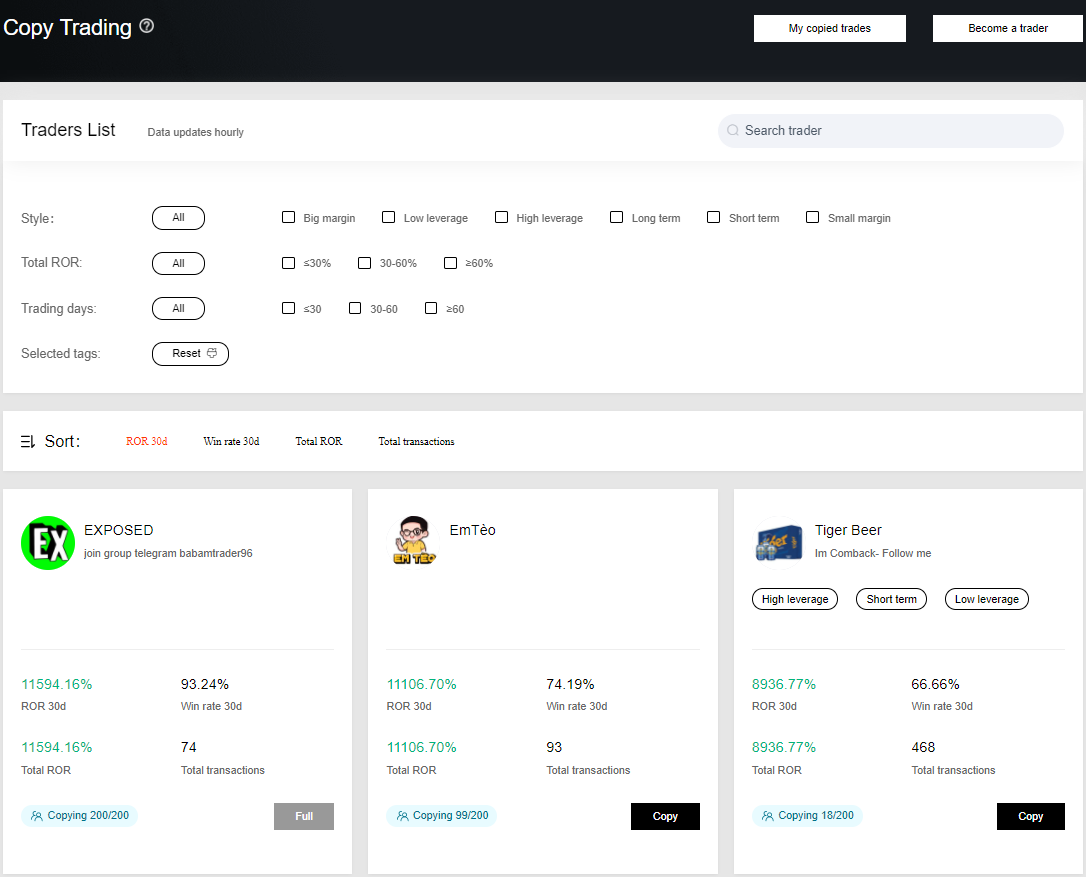The image size is (1086, 877).
Task: Click the Reset button in Selected tags
Action: click(190, 354)
